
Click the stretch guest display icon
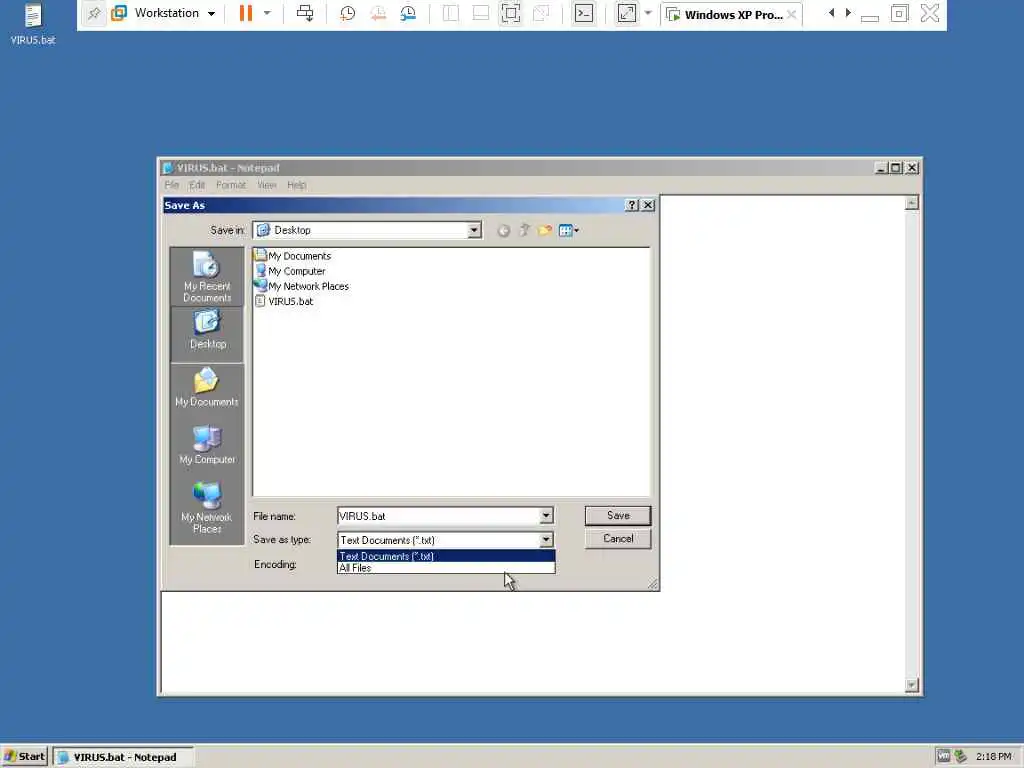point(626,13)
